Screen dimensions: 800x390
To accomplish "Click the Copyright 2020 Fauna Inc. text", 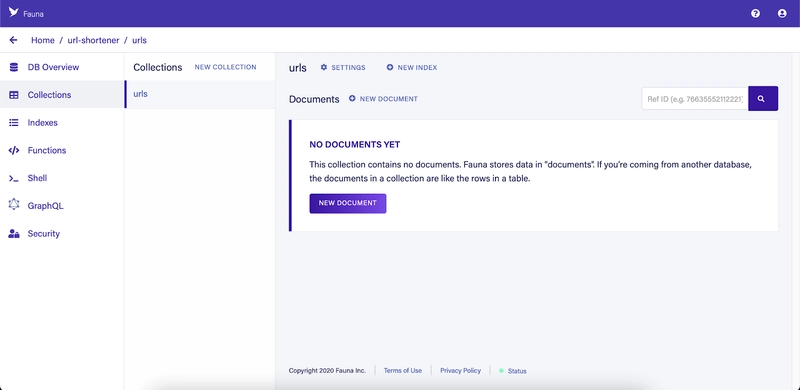I will point(327,371).
